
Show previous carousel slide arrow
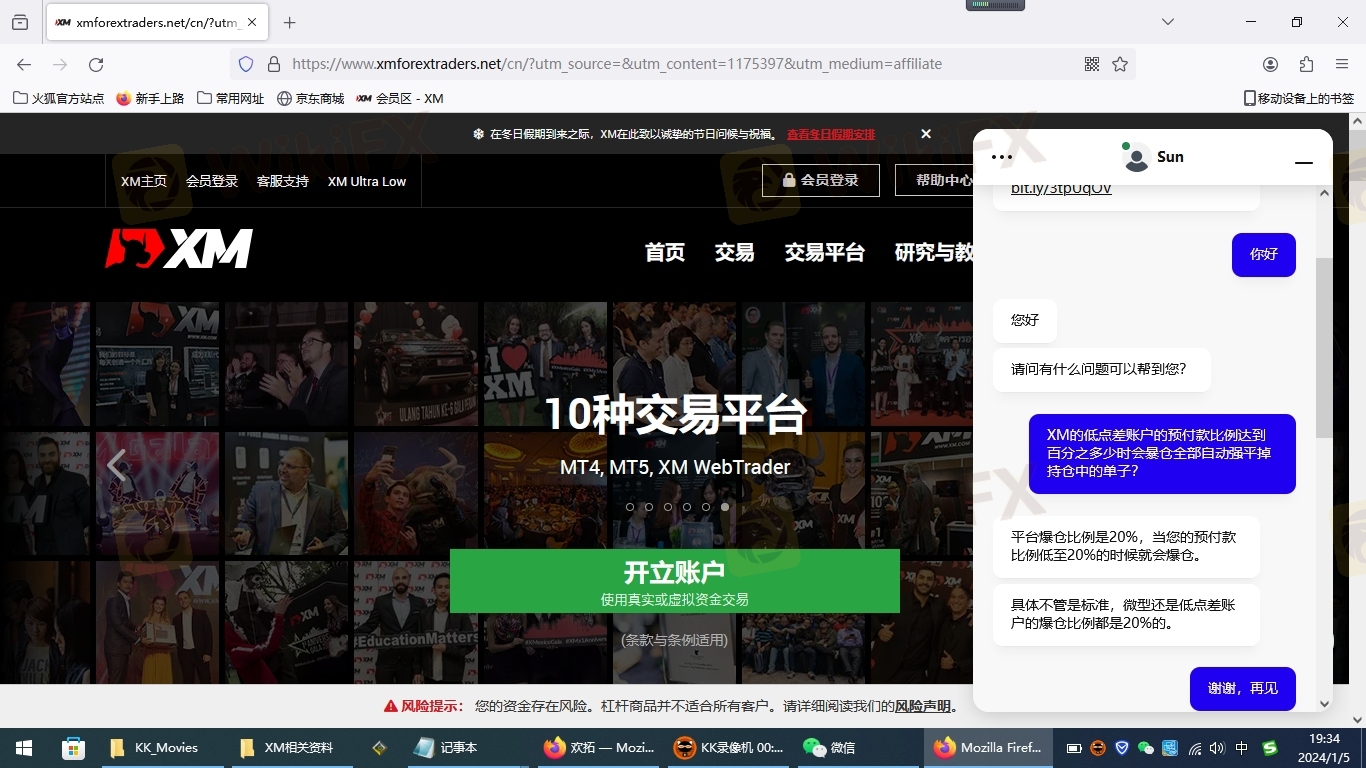(117, 465)
